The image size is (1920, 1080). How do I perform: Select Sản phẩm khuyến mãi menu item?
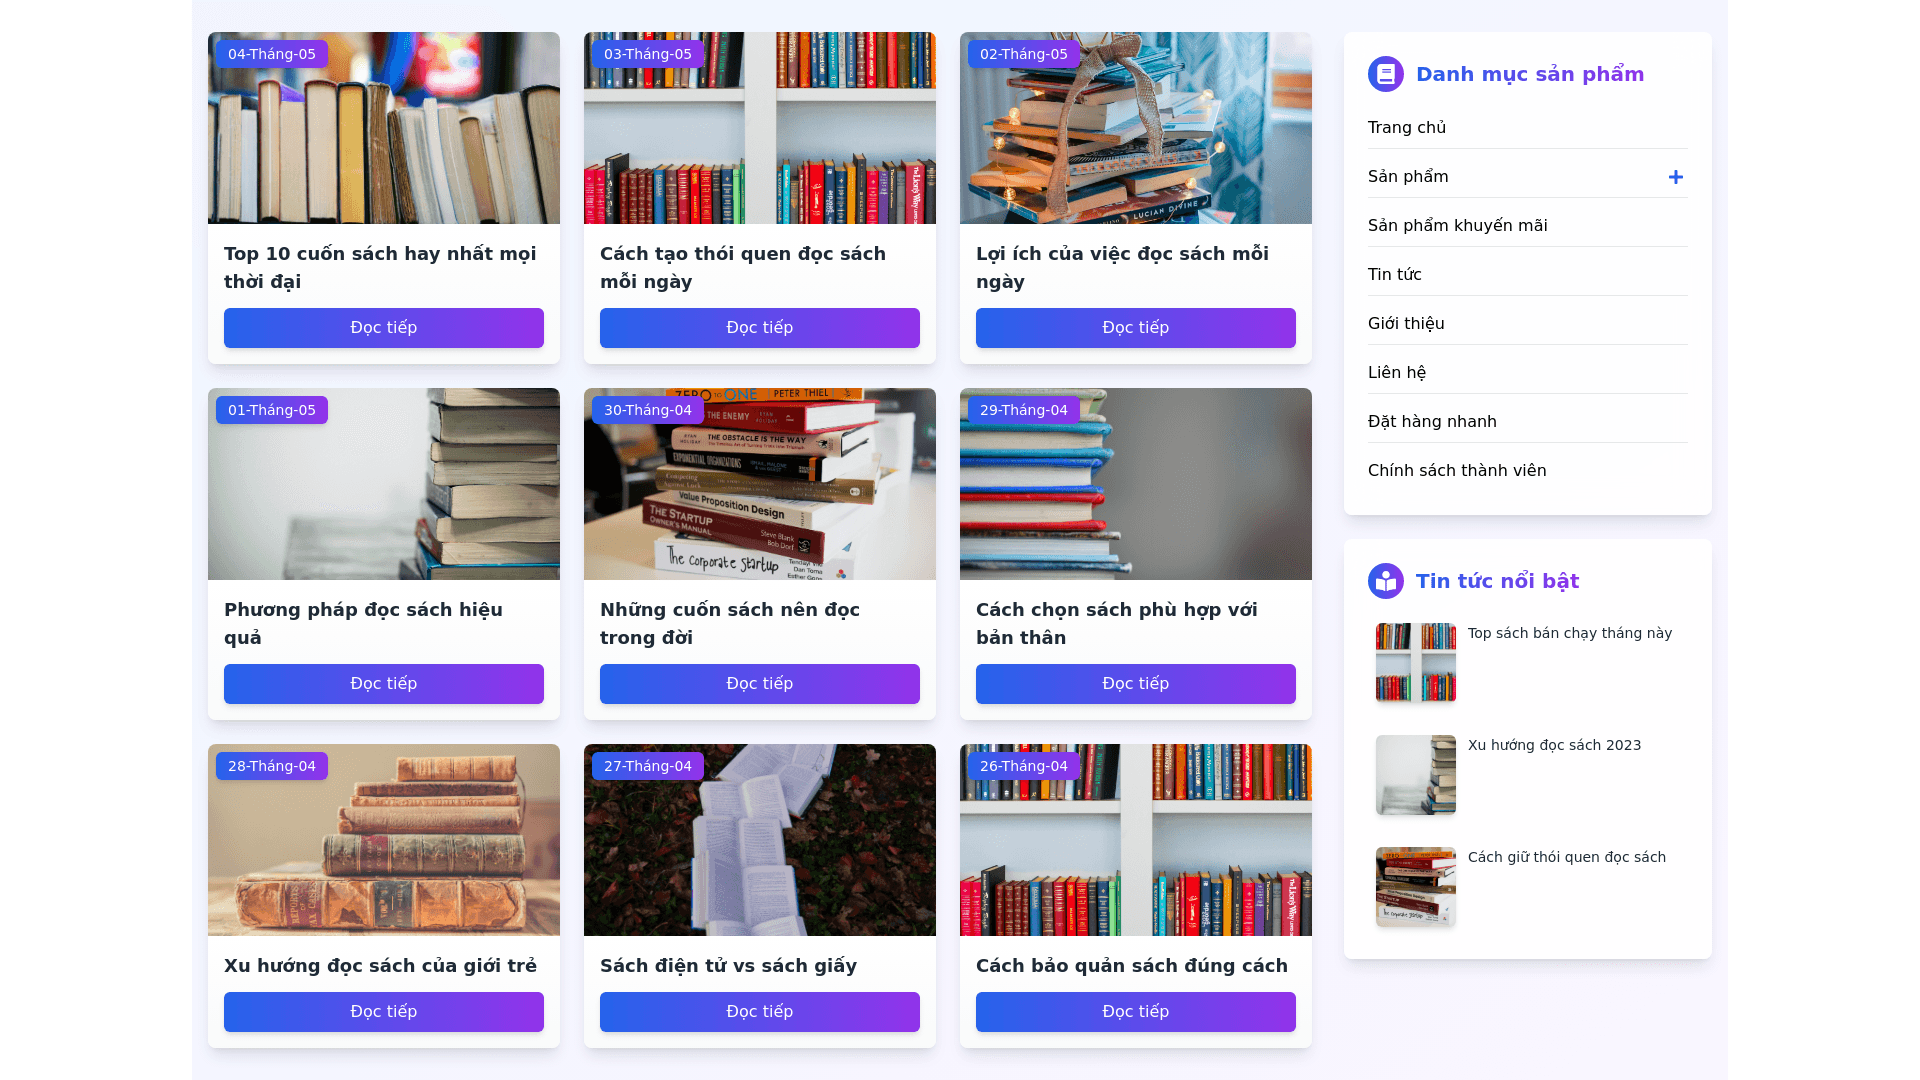coord(1458,225)
